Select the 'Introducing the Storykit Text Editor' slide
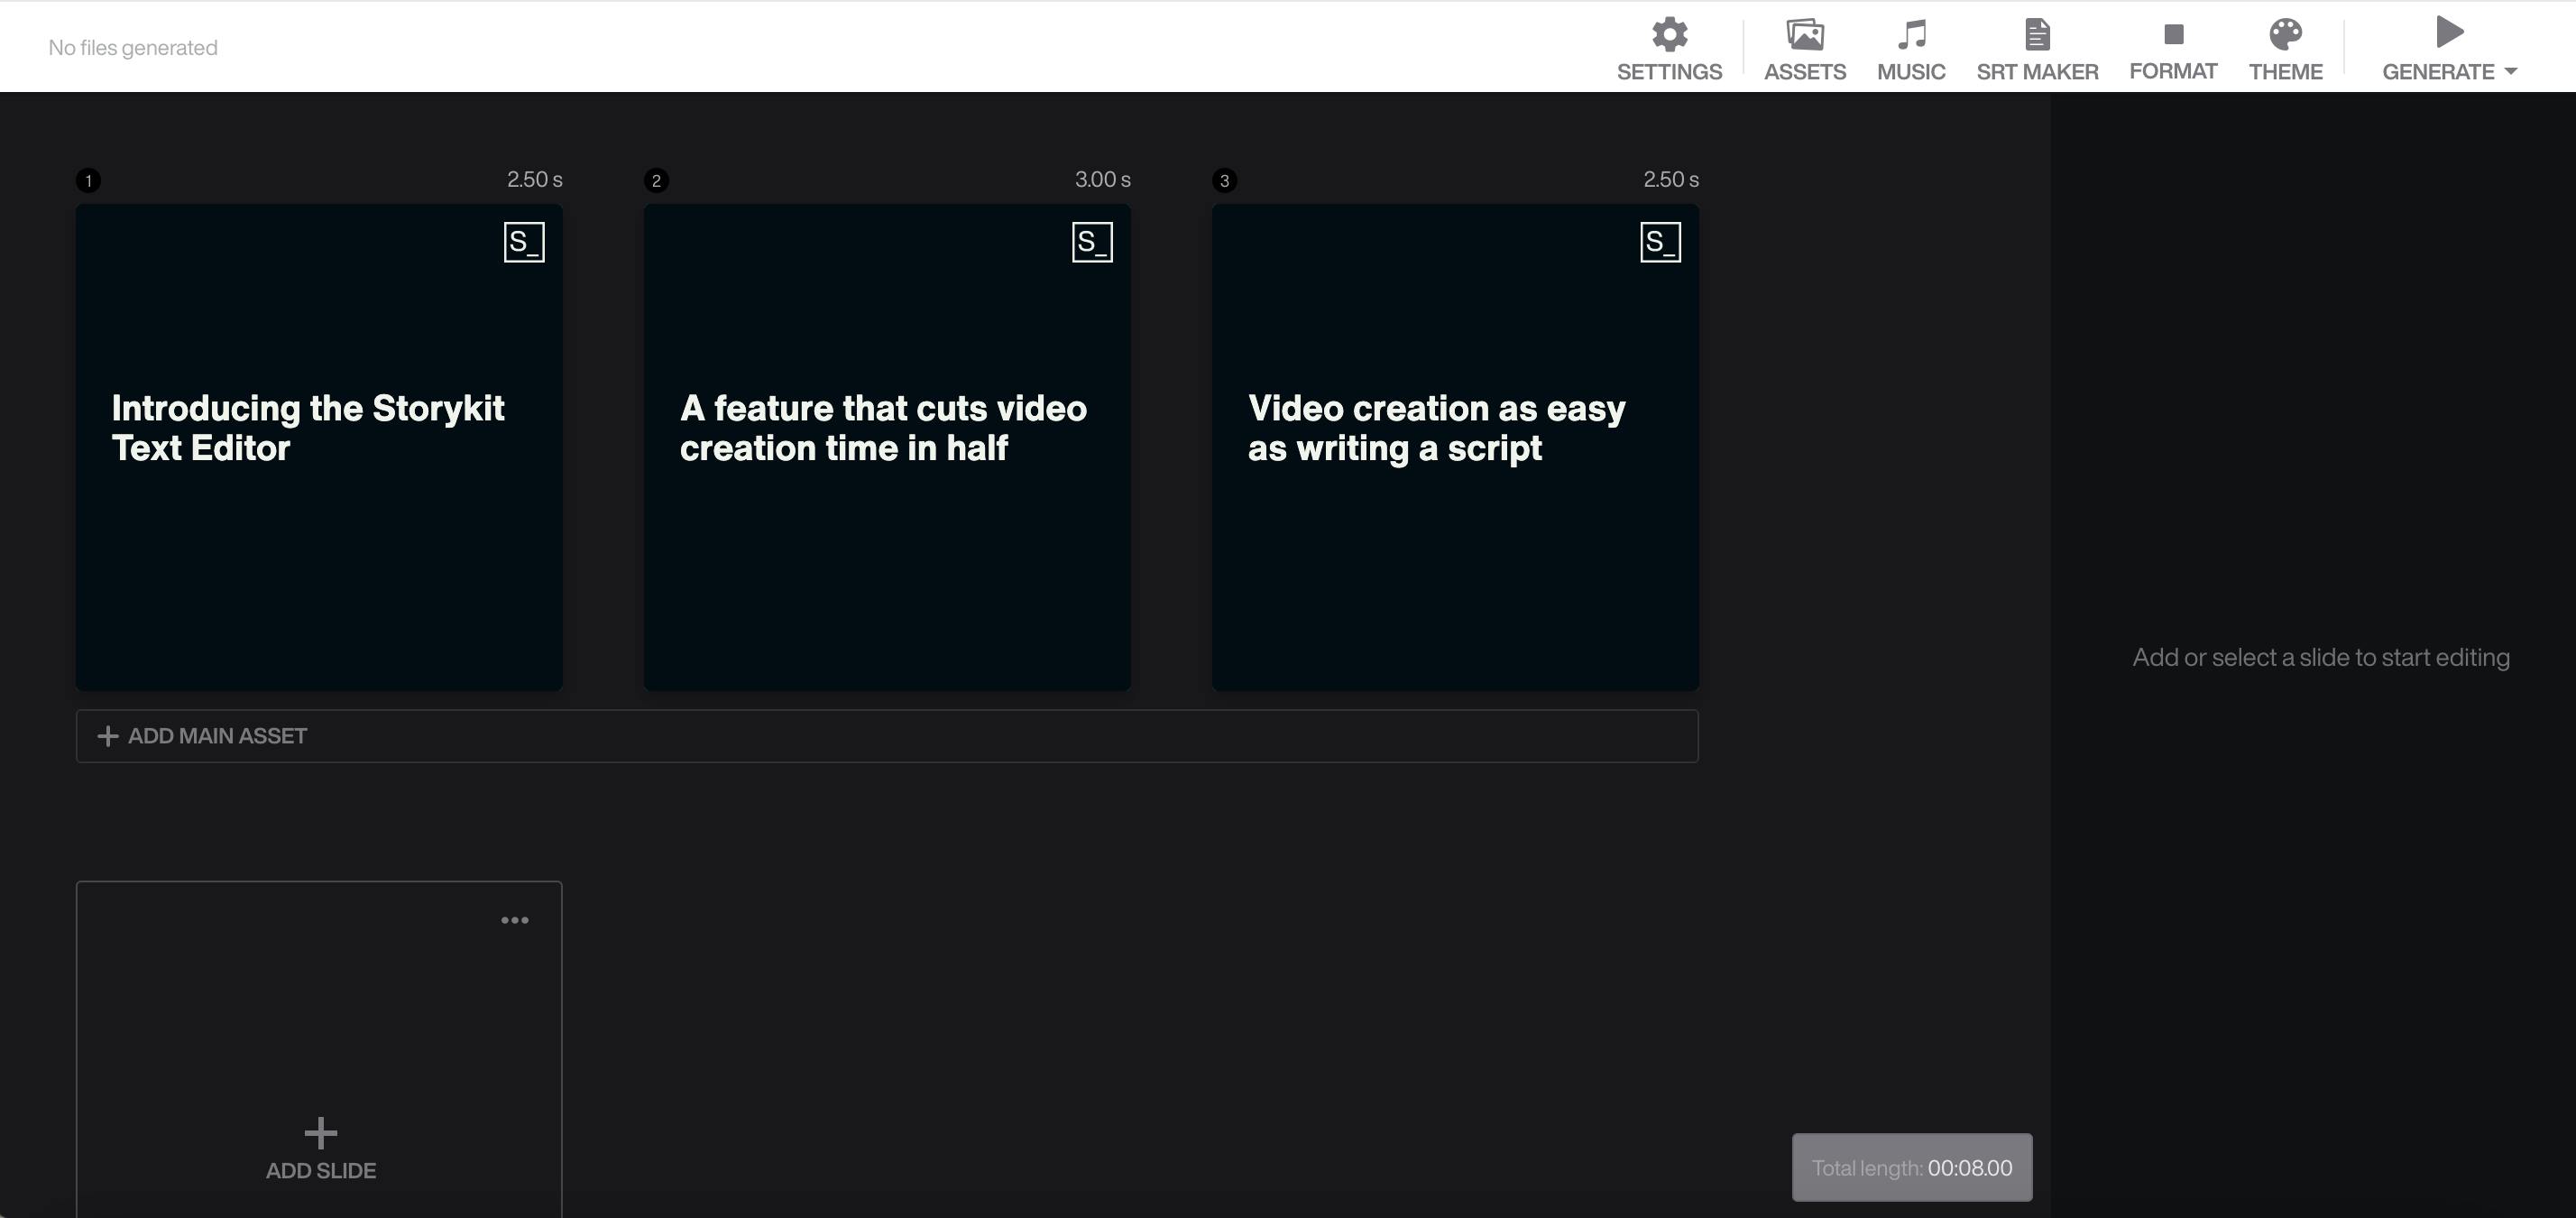 [319, 448]
